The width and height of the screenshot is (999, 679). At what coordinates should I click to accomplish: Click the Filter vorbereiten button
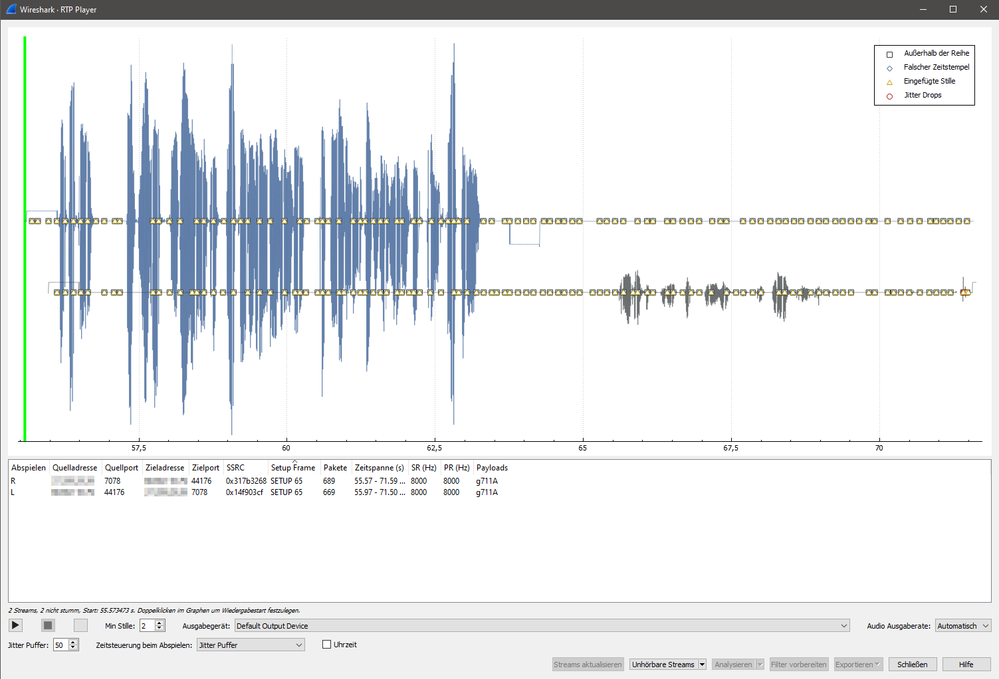[x=798, y=664]
